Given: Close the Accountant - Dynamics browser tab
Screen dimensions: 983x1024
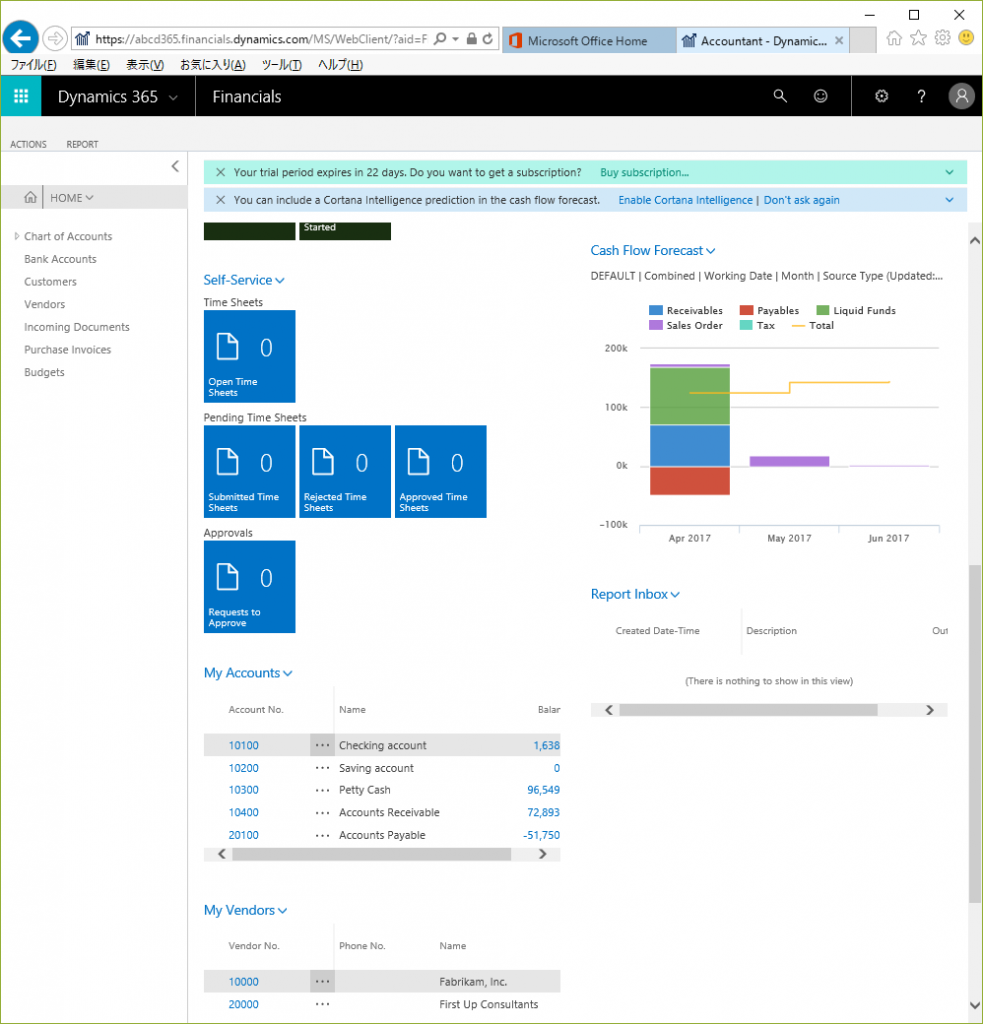Looking at the screenshot, I should (x=839, y=40).
